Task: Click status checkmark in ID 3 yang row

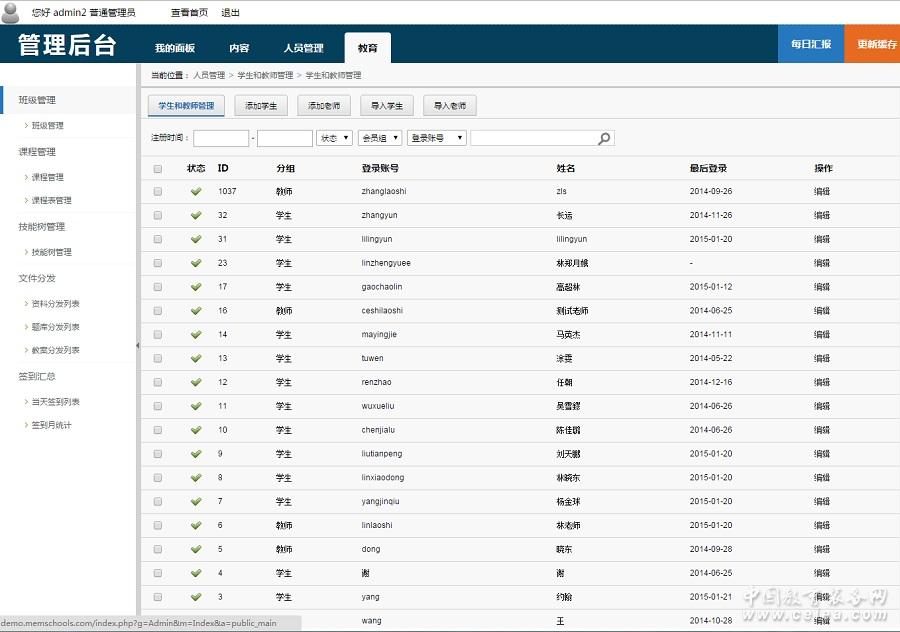Action: tap(196, 597)
